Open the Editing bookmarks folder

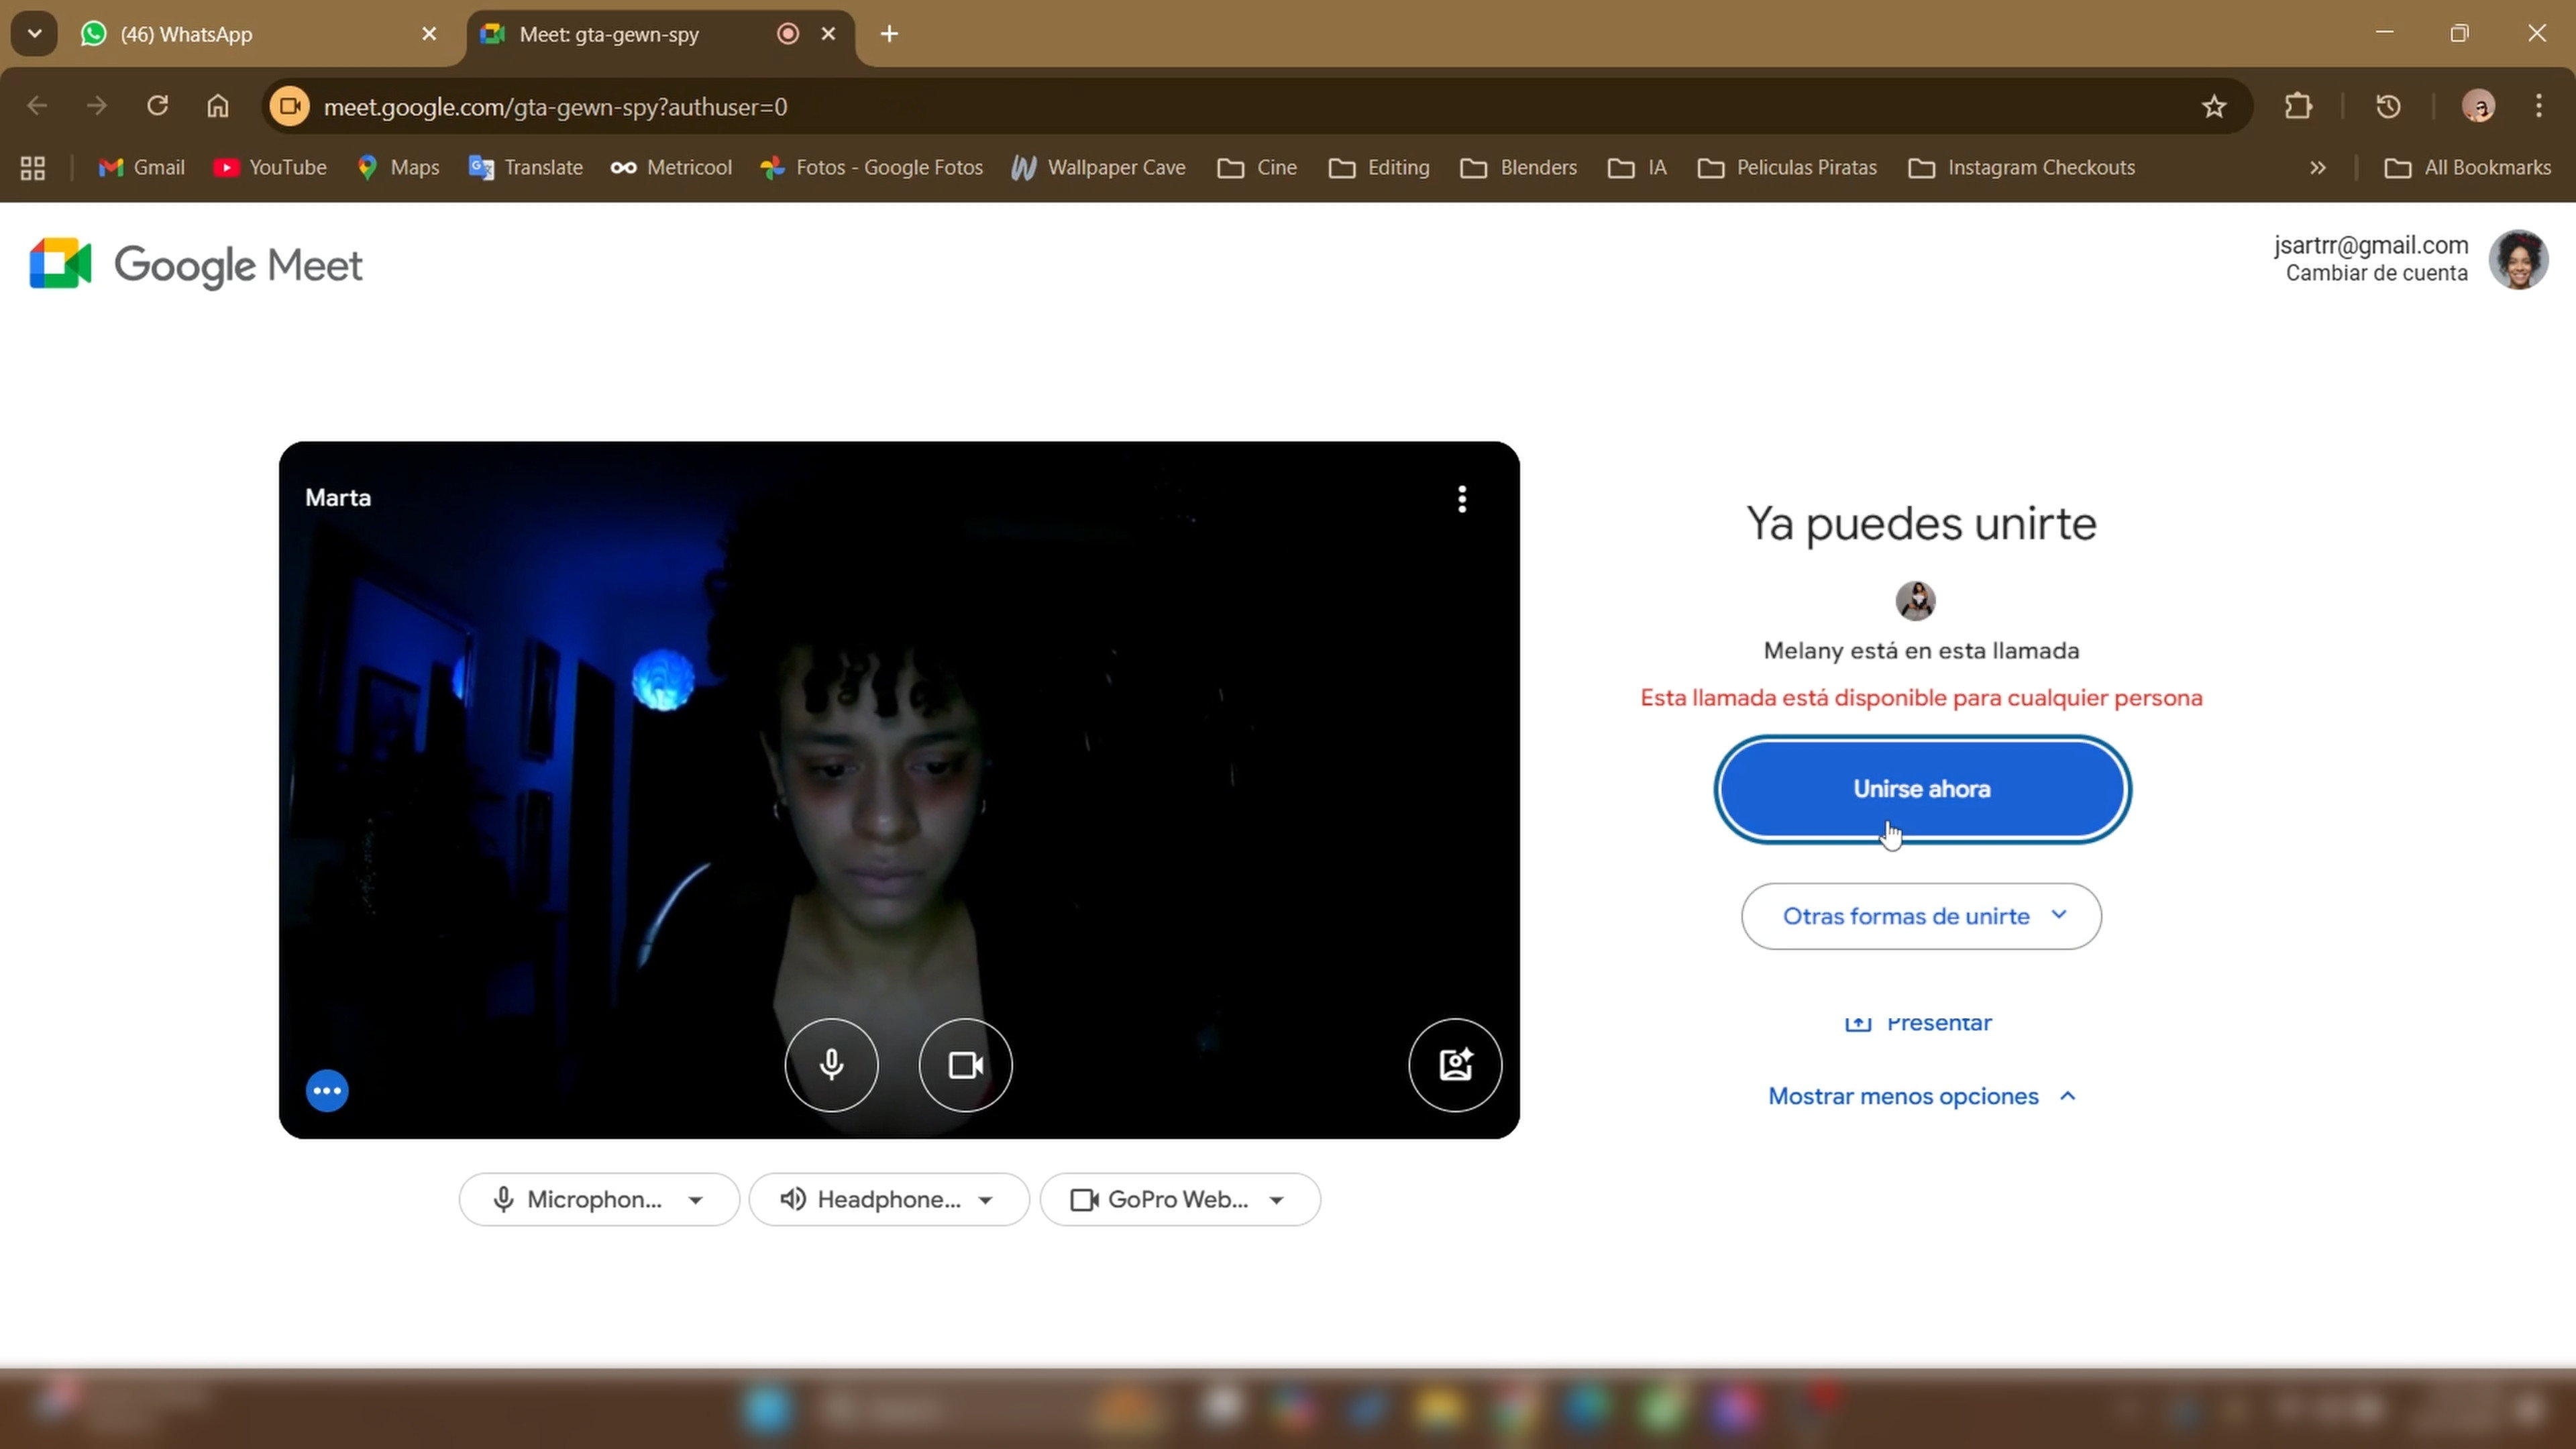(1378, 167)
